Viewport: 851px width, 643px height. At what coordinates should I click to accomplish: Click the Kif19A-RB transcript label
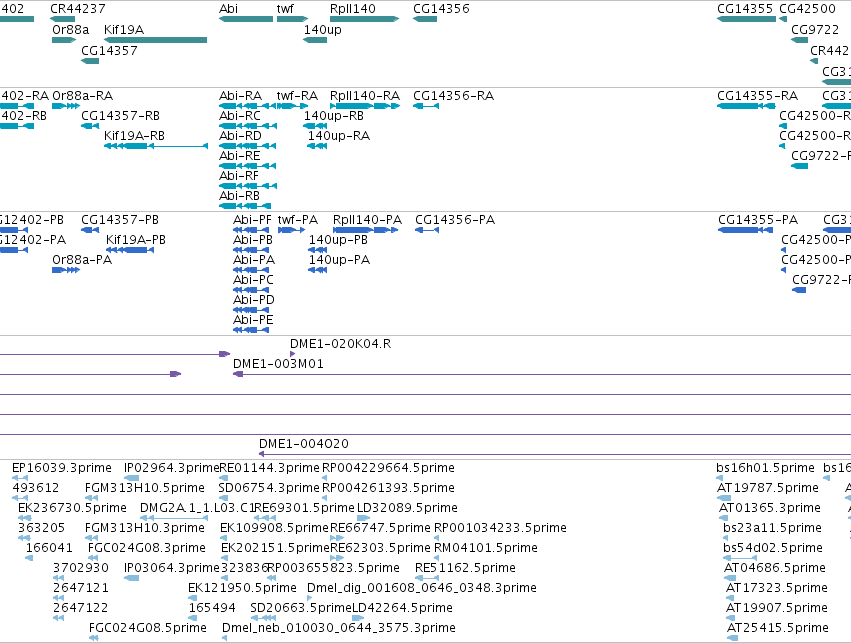(134, 136)
